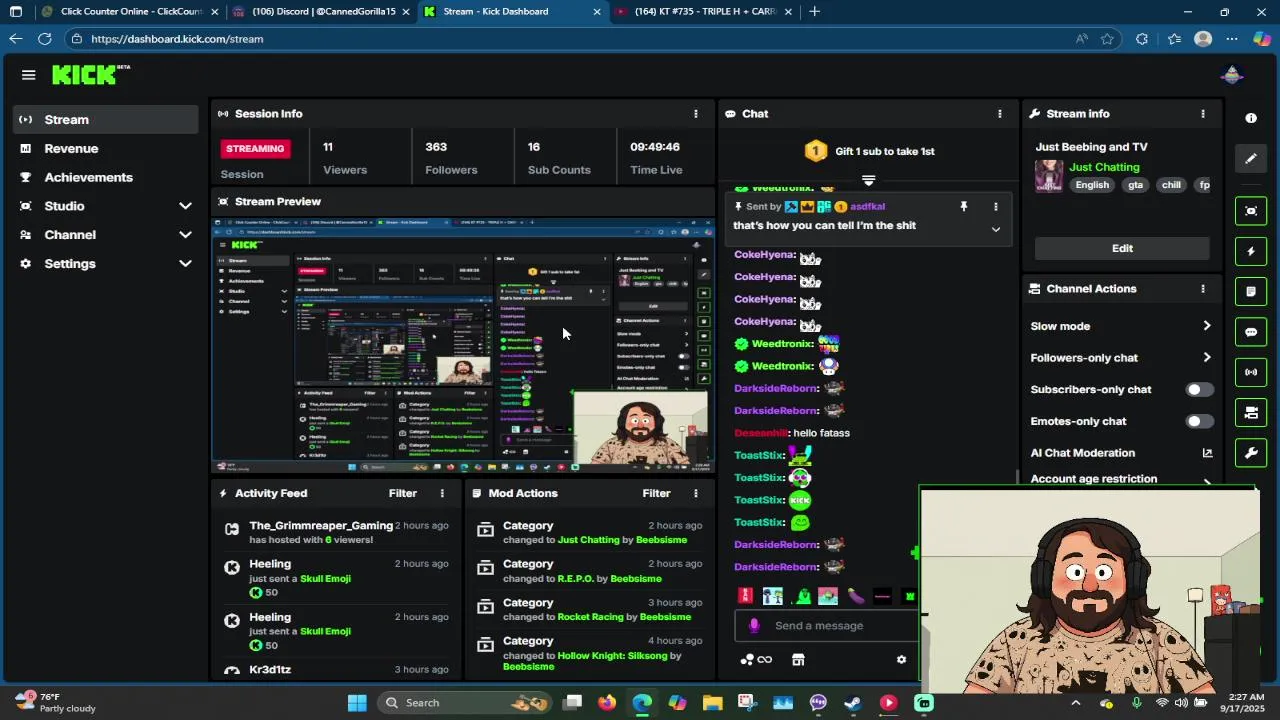Image resolution: width=1280 pixels, height=720 pixels.
Task: Click the Just Chatting category link
Action: pyautogui.click(x=1104, y=167)
